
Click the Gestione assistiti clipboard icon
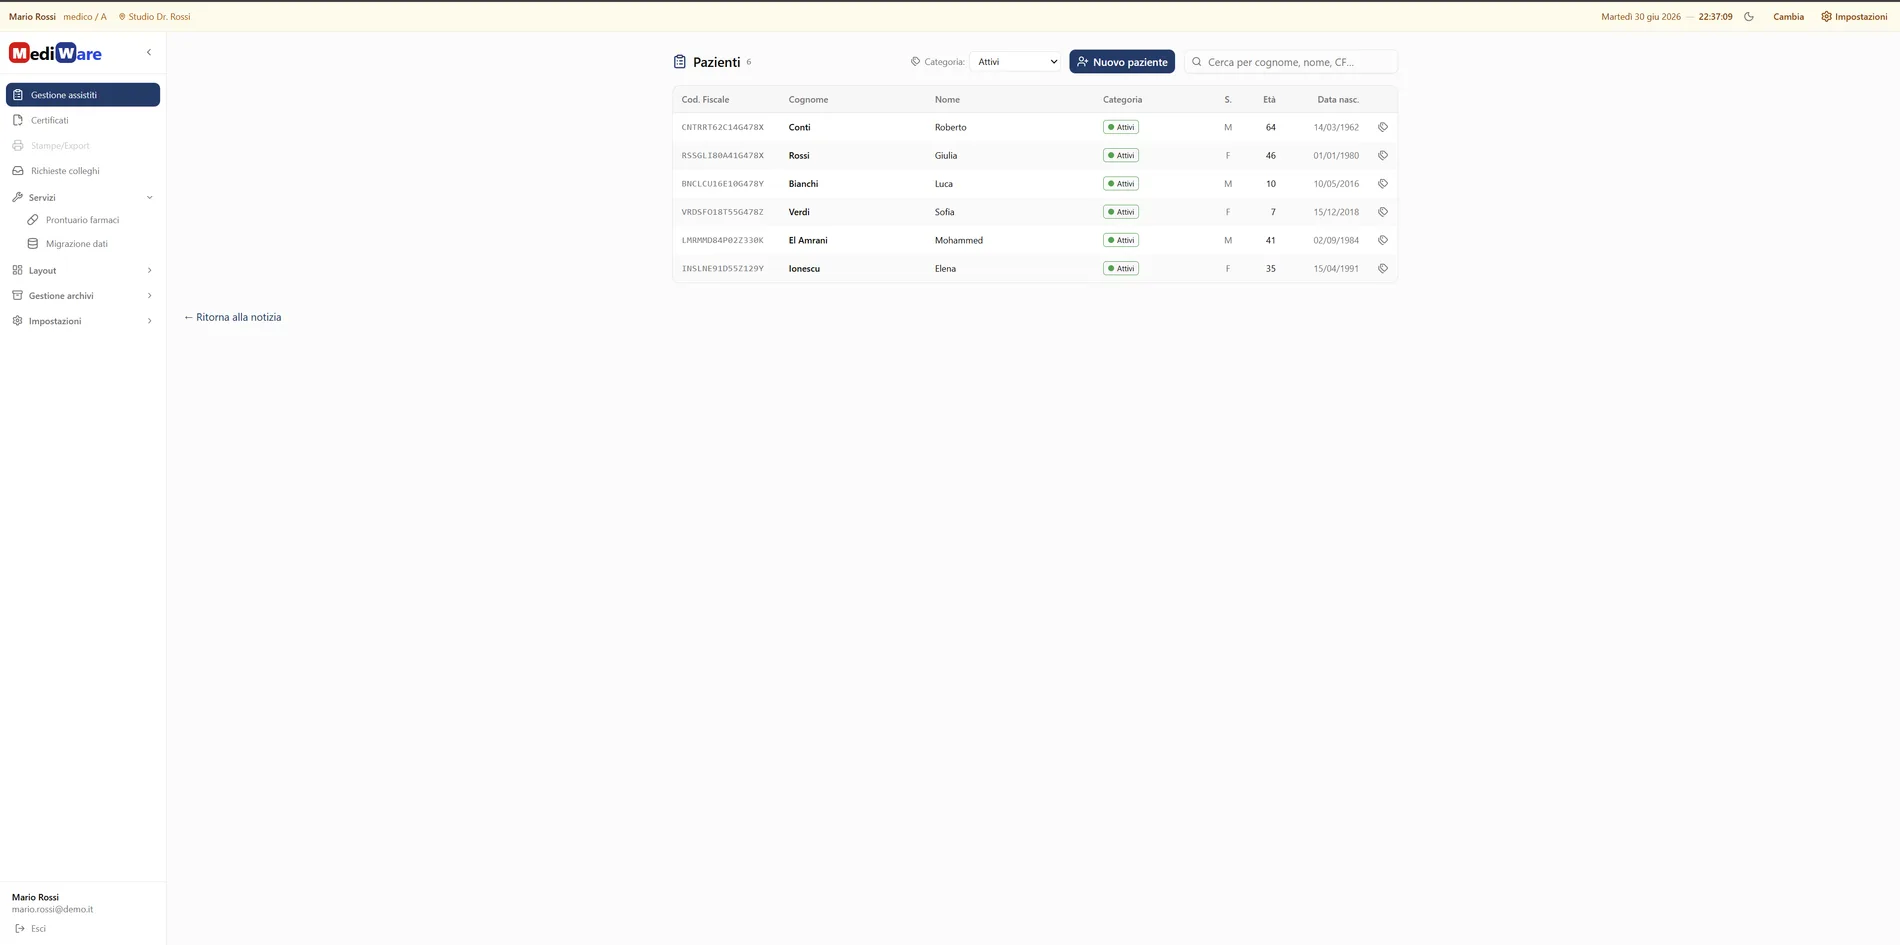[x=18, y=95]
